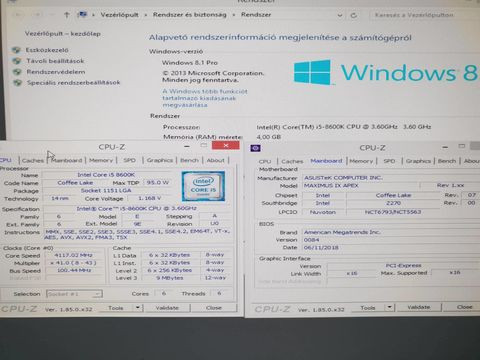Screen dimensions: 480x360
Task: Open Eszközkezelő (Device Manager) link
Action: click(47, 50)
